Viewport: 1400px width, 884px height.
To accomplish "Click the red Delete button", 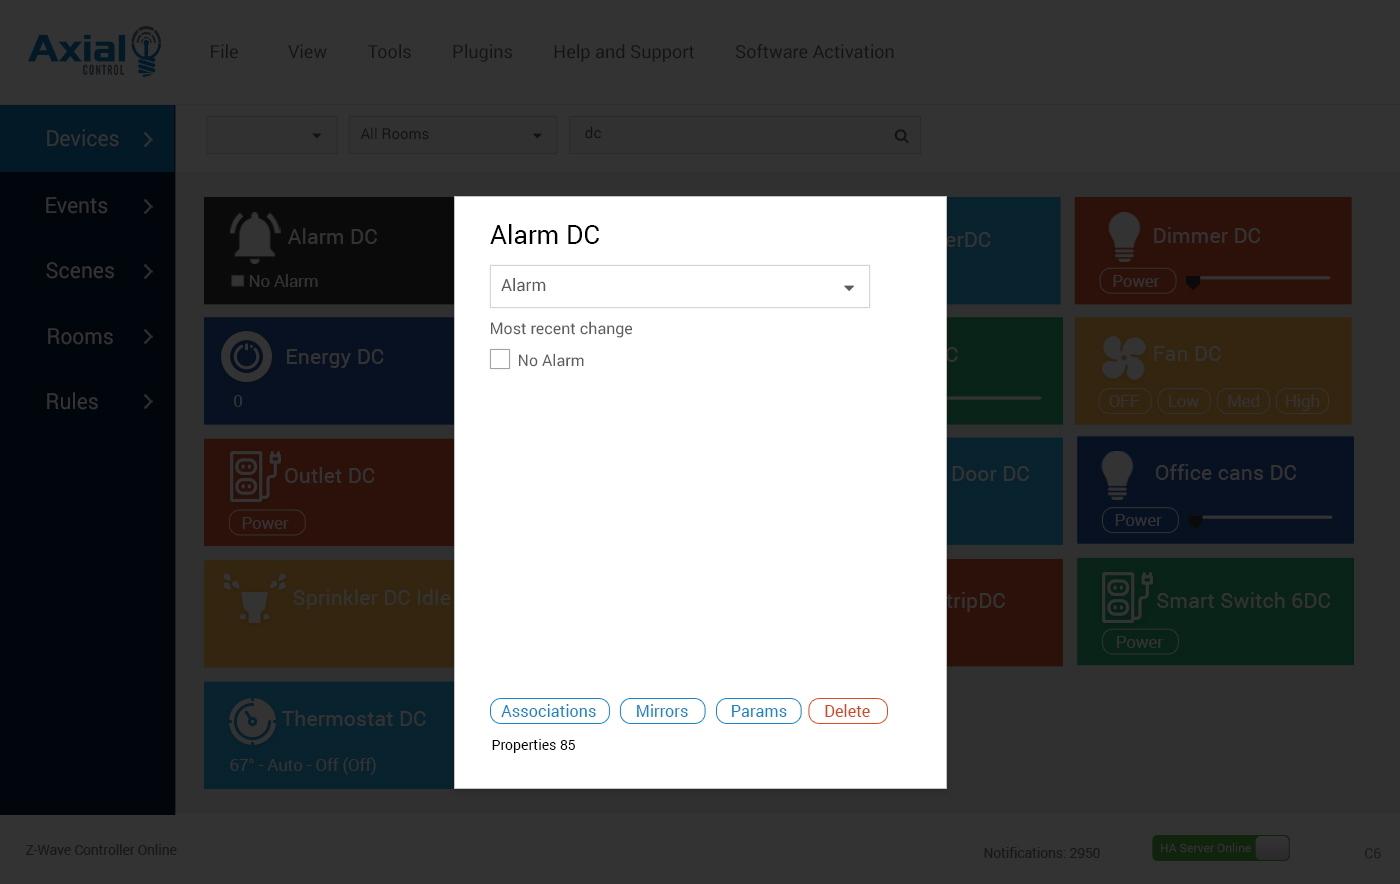I will tap(847, 711).
